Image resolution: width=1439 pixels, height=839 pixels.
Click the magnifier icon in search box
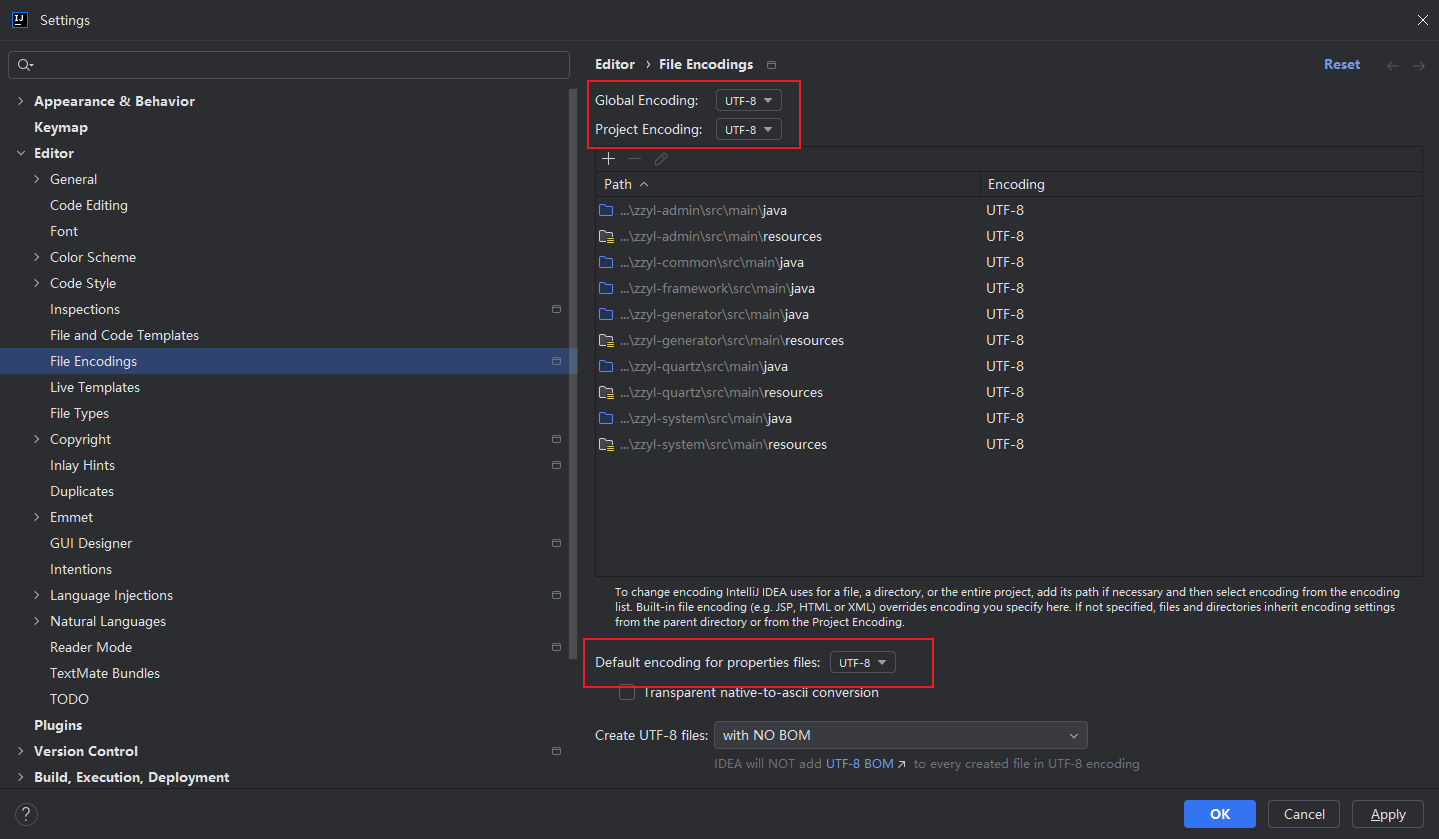point(25,65)
